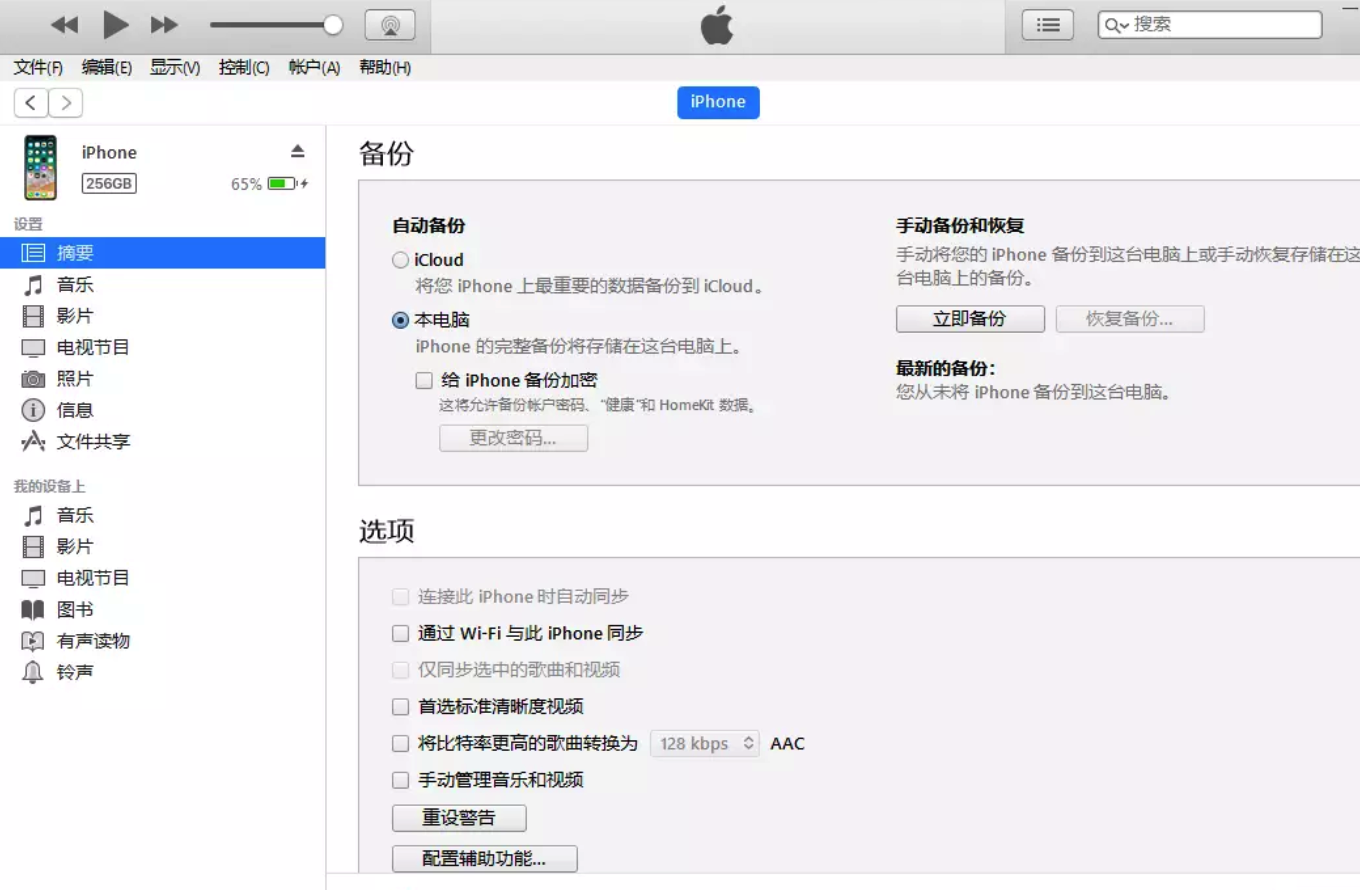Select the iCloud backup radio button
1360x890 pixels.
(400, 260)
